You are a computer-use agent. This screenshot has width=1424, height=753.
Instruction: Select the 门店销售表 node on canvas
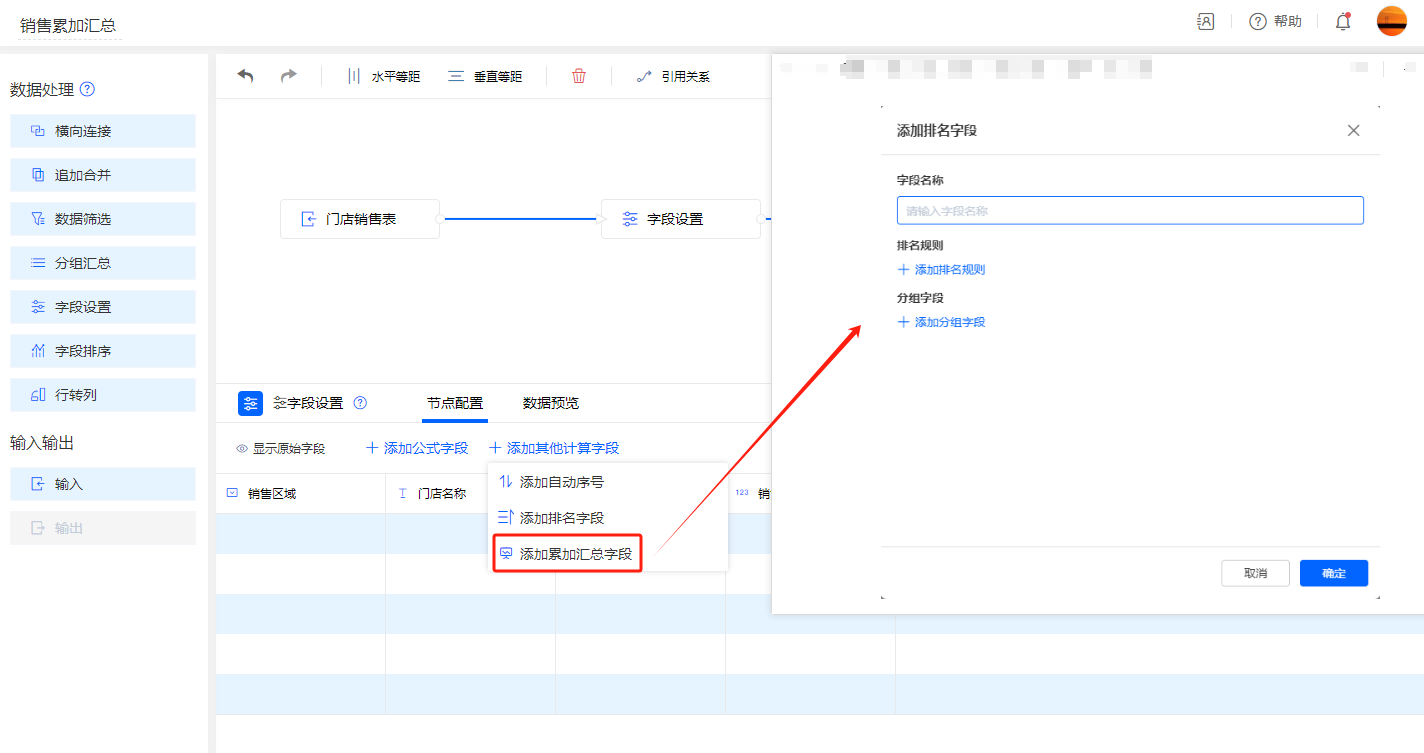360,219
